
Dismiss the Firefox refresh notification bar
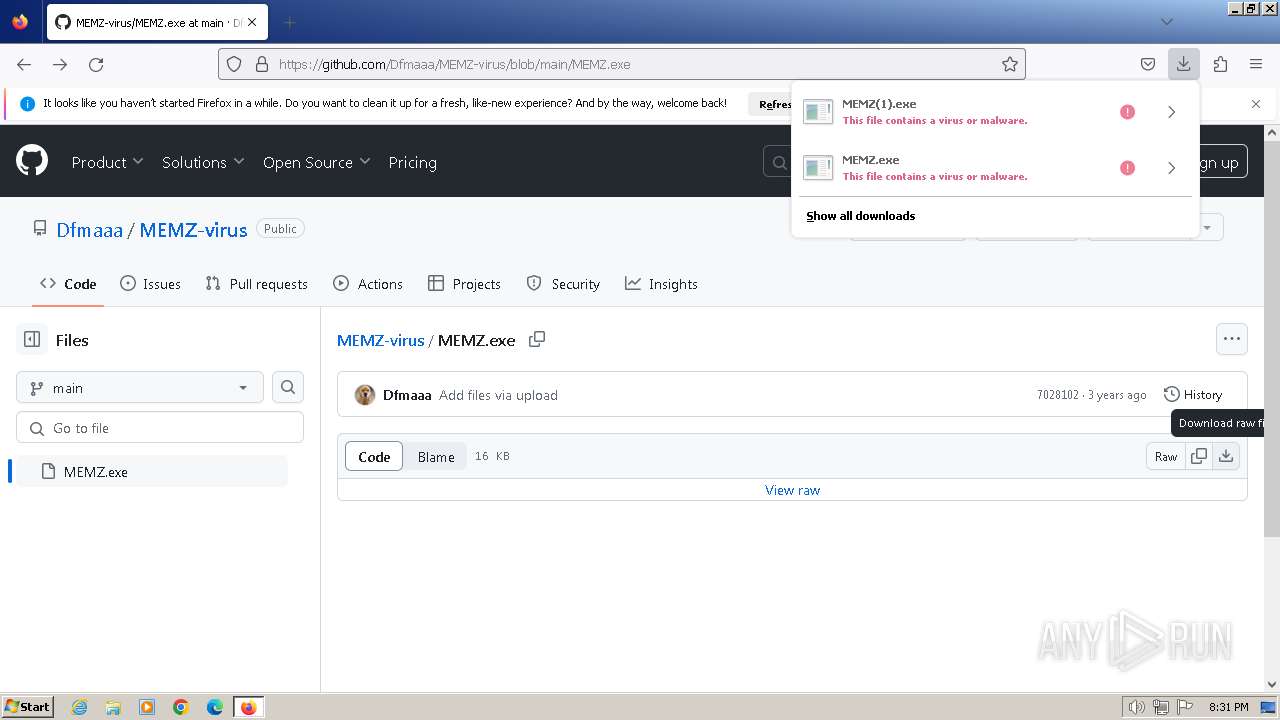pyautogui.click(x=1256, y=104)
